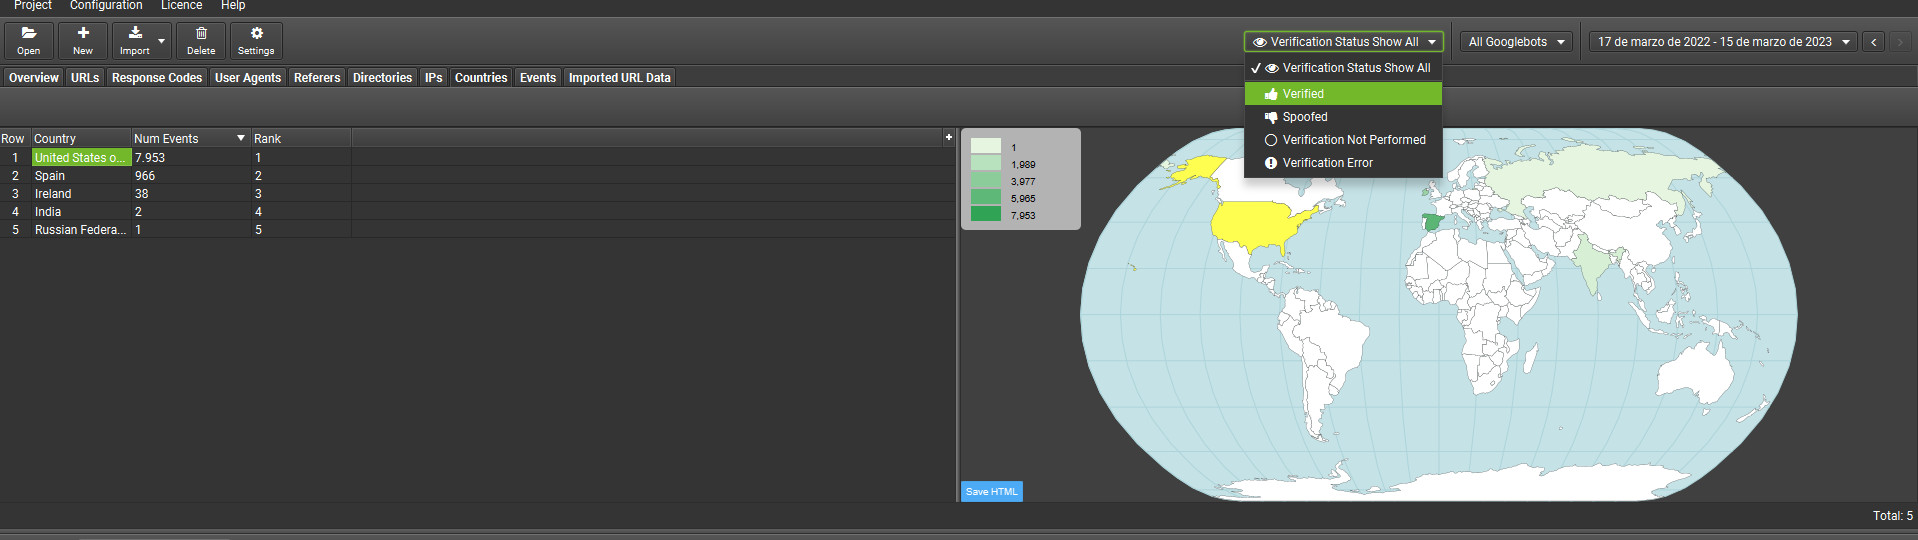Click the plus icon at table header right
The width and height of the screenshot is (1918, 540).
click(x=948, y=137)
